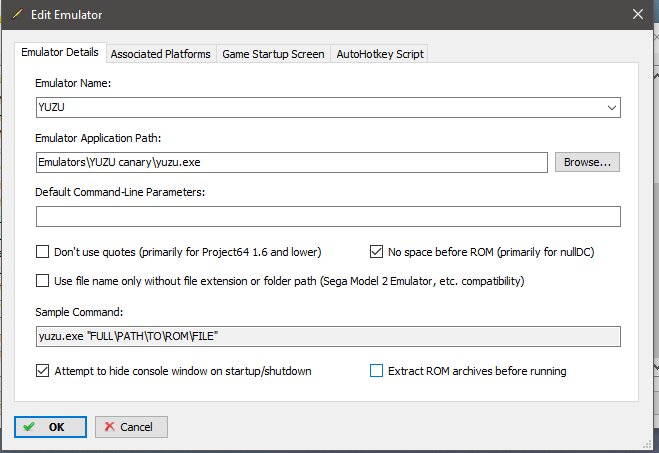Click the Default Command-Line Parameters: label

(120, 192)
